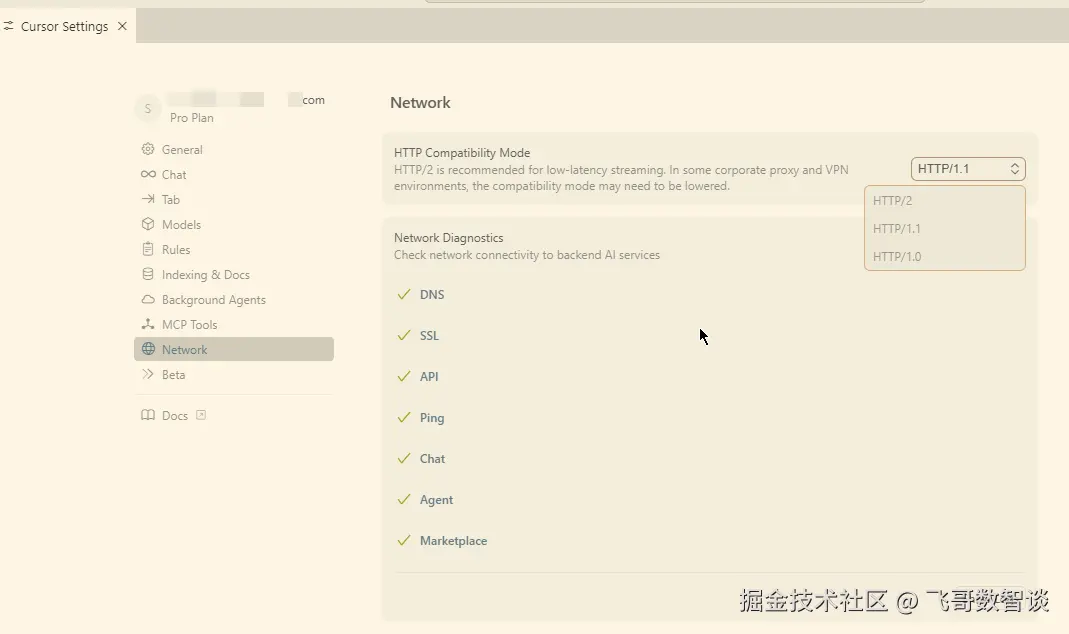Image resolution: width=1069 pixels, height=634 pixels.
Task: Select HTTP/1.0 from the dropdown list
Action: point(944,256)
